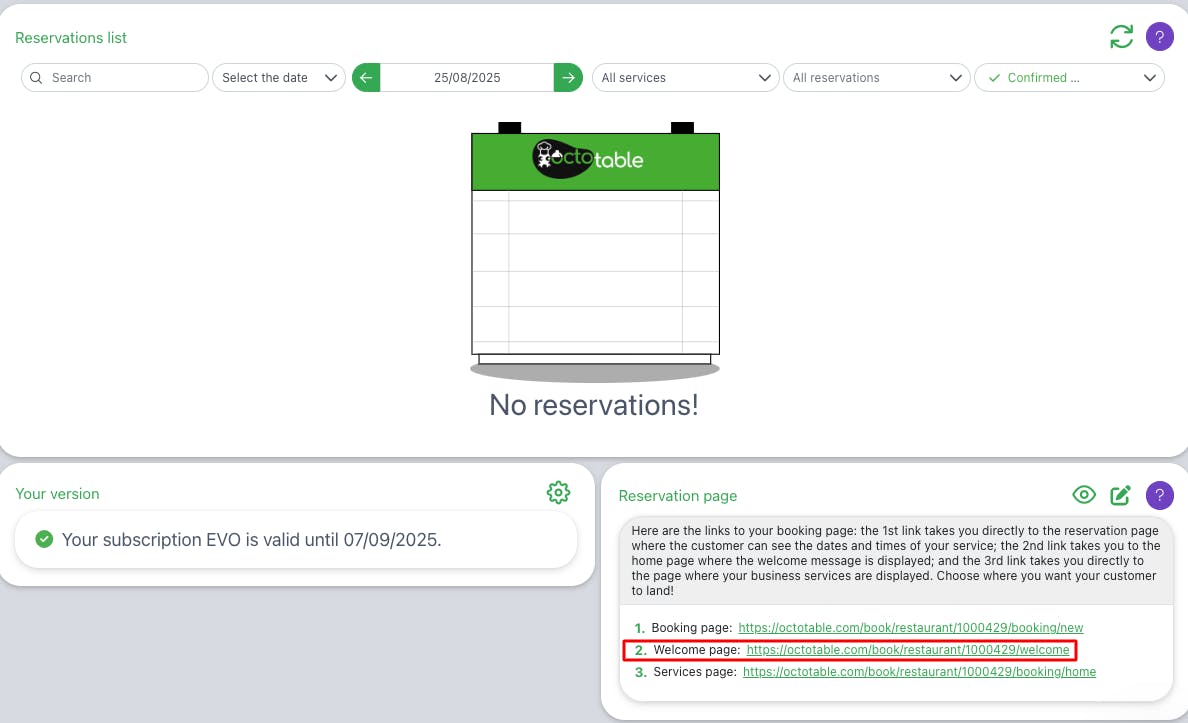Click subscription EVO validity text
The width and height of the screenshot is (1188, 723).
click(252, 540)
